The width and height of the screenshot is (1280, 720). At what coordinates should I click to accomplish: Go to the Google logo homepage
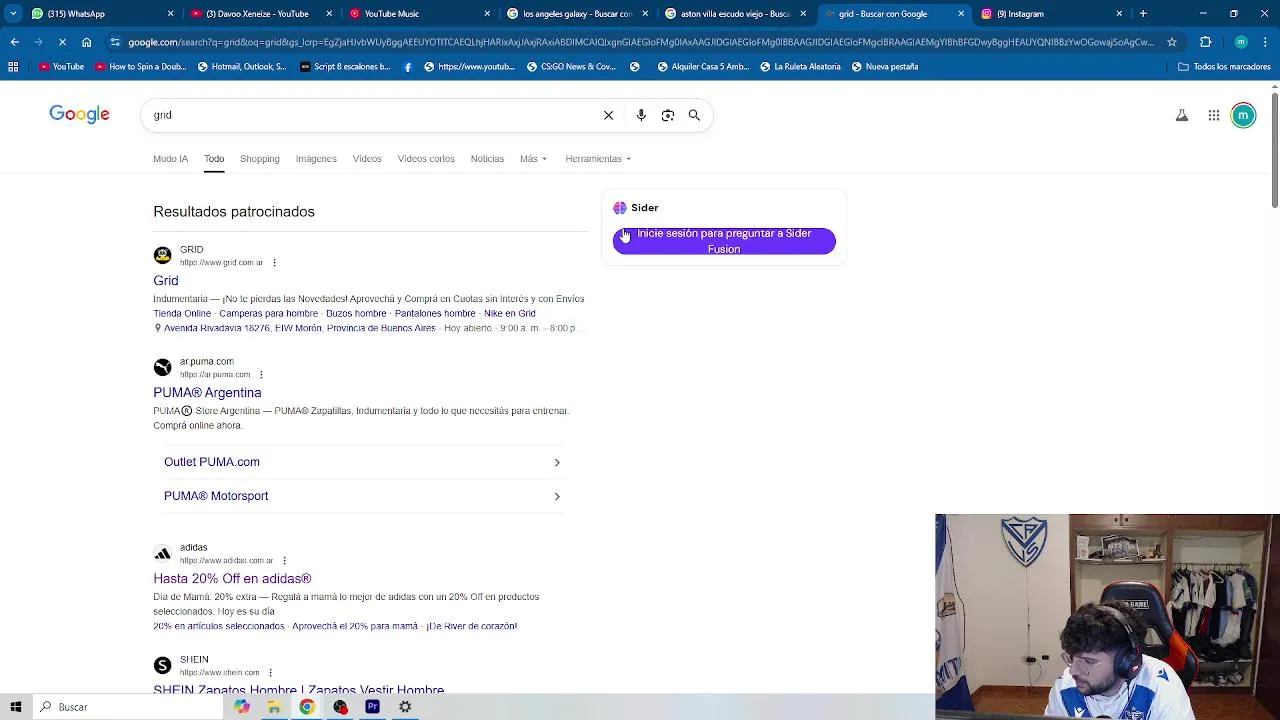point(79,114)
